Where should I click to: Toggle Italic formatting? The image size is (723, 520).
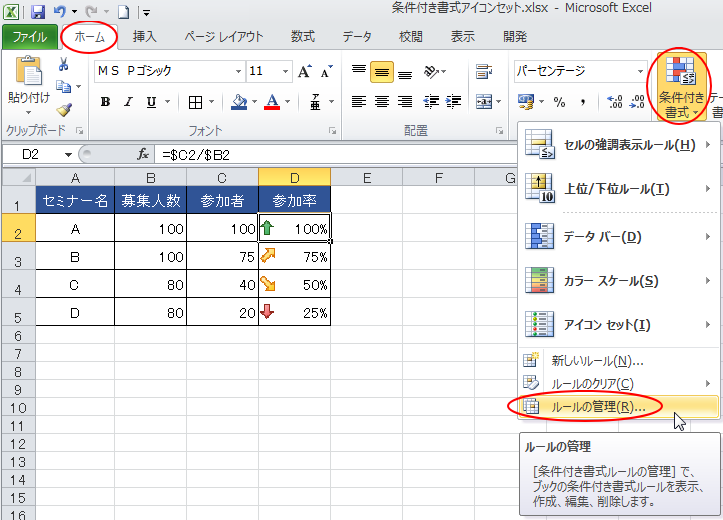click(x=128, y=102)
